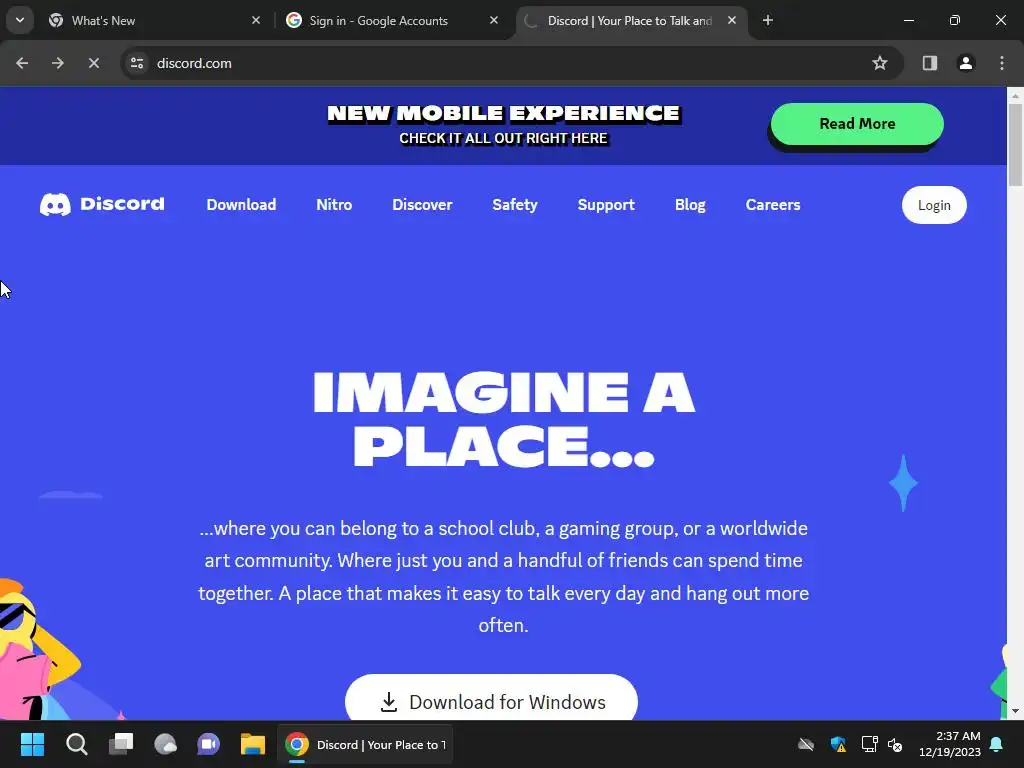The height and width of the screenshot is (768, 1024).
Task: Toggle Chrome side panel icon
Action: (930, 63)
